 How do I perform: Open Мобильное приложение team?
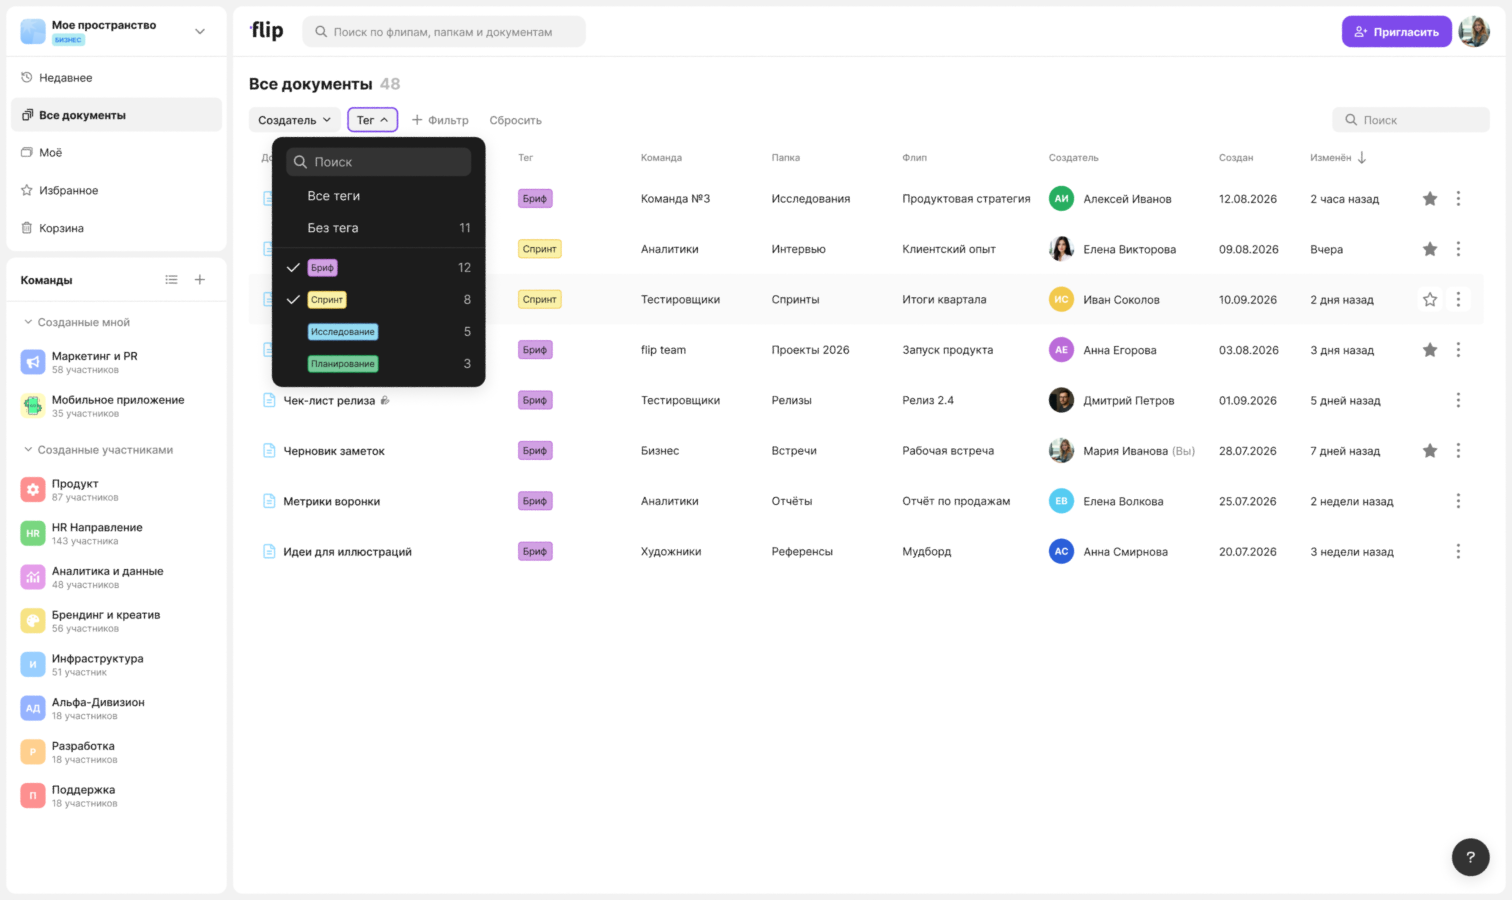click(116, 406)
